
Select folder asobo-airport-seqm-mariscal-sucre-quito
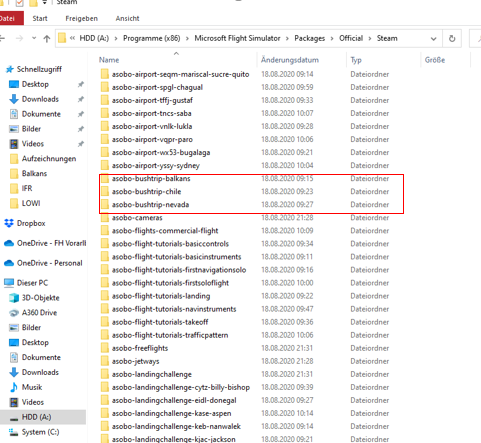point(180,74)
